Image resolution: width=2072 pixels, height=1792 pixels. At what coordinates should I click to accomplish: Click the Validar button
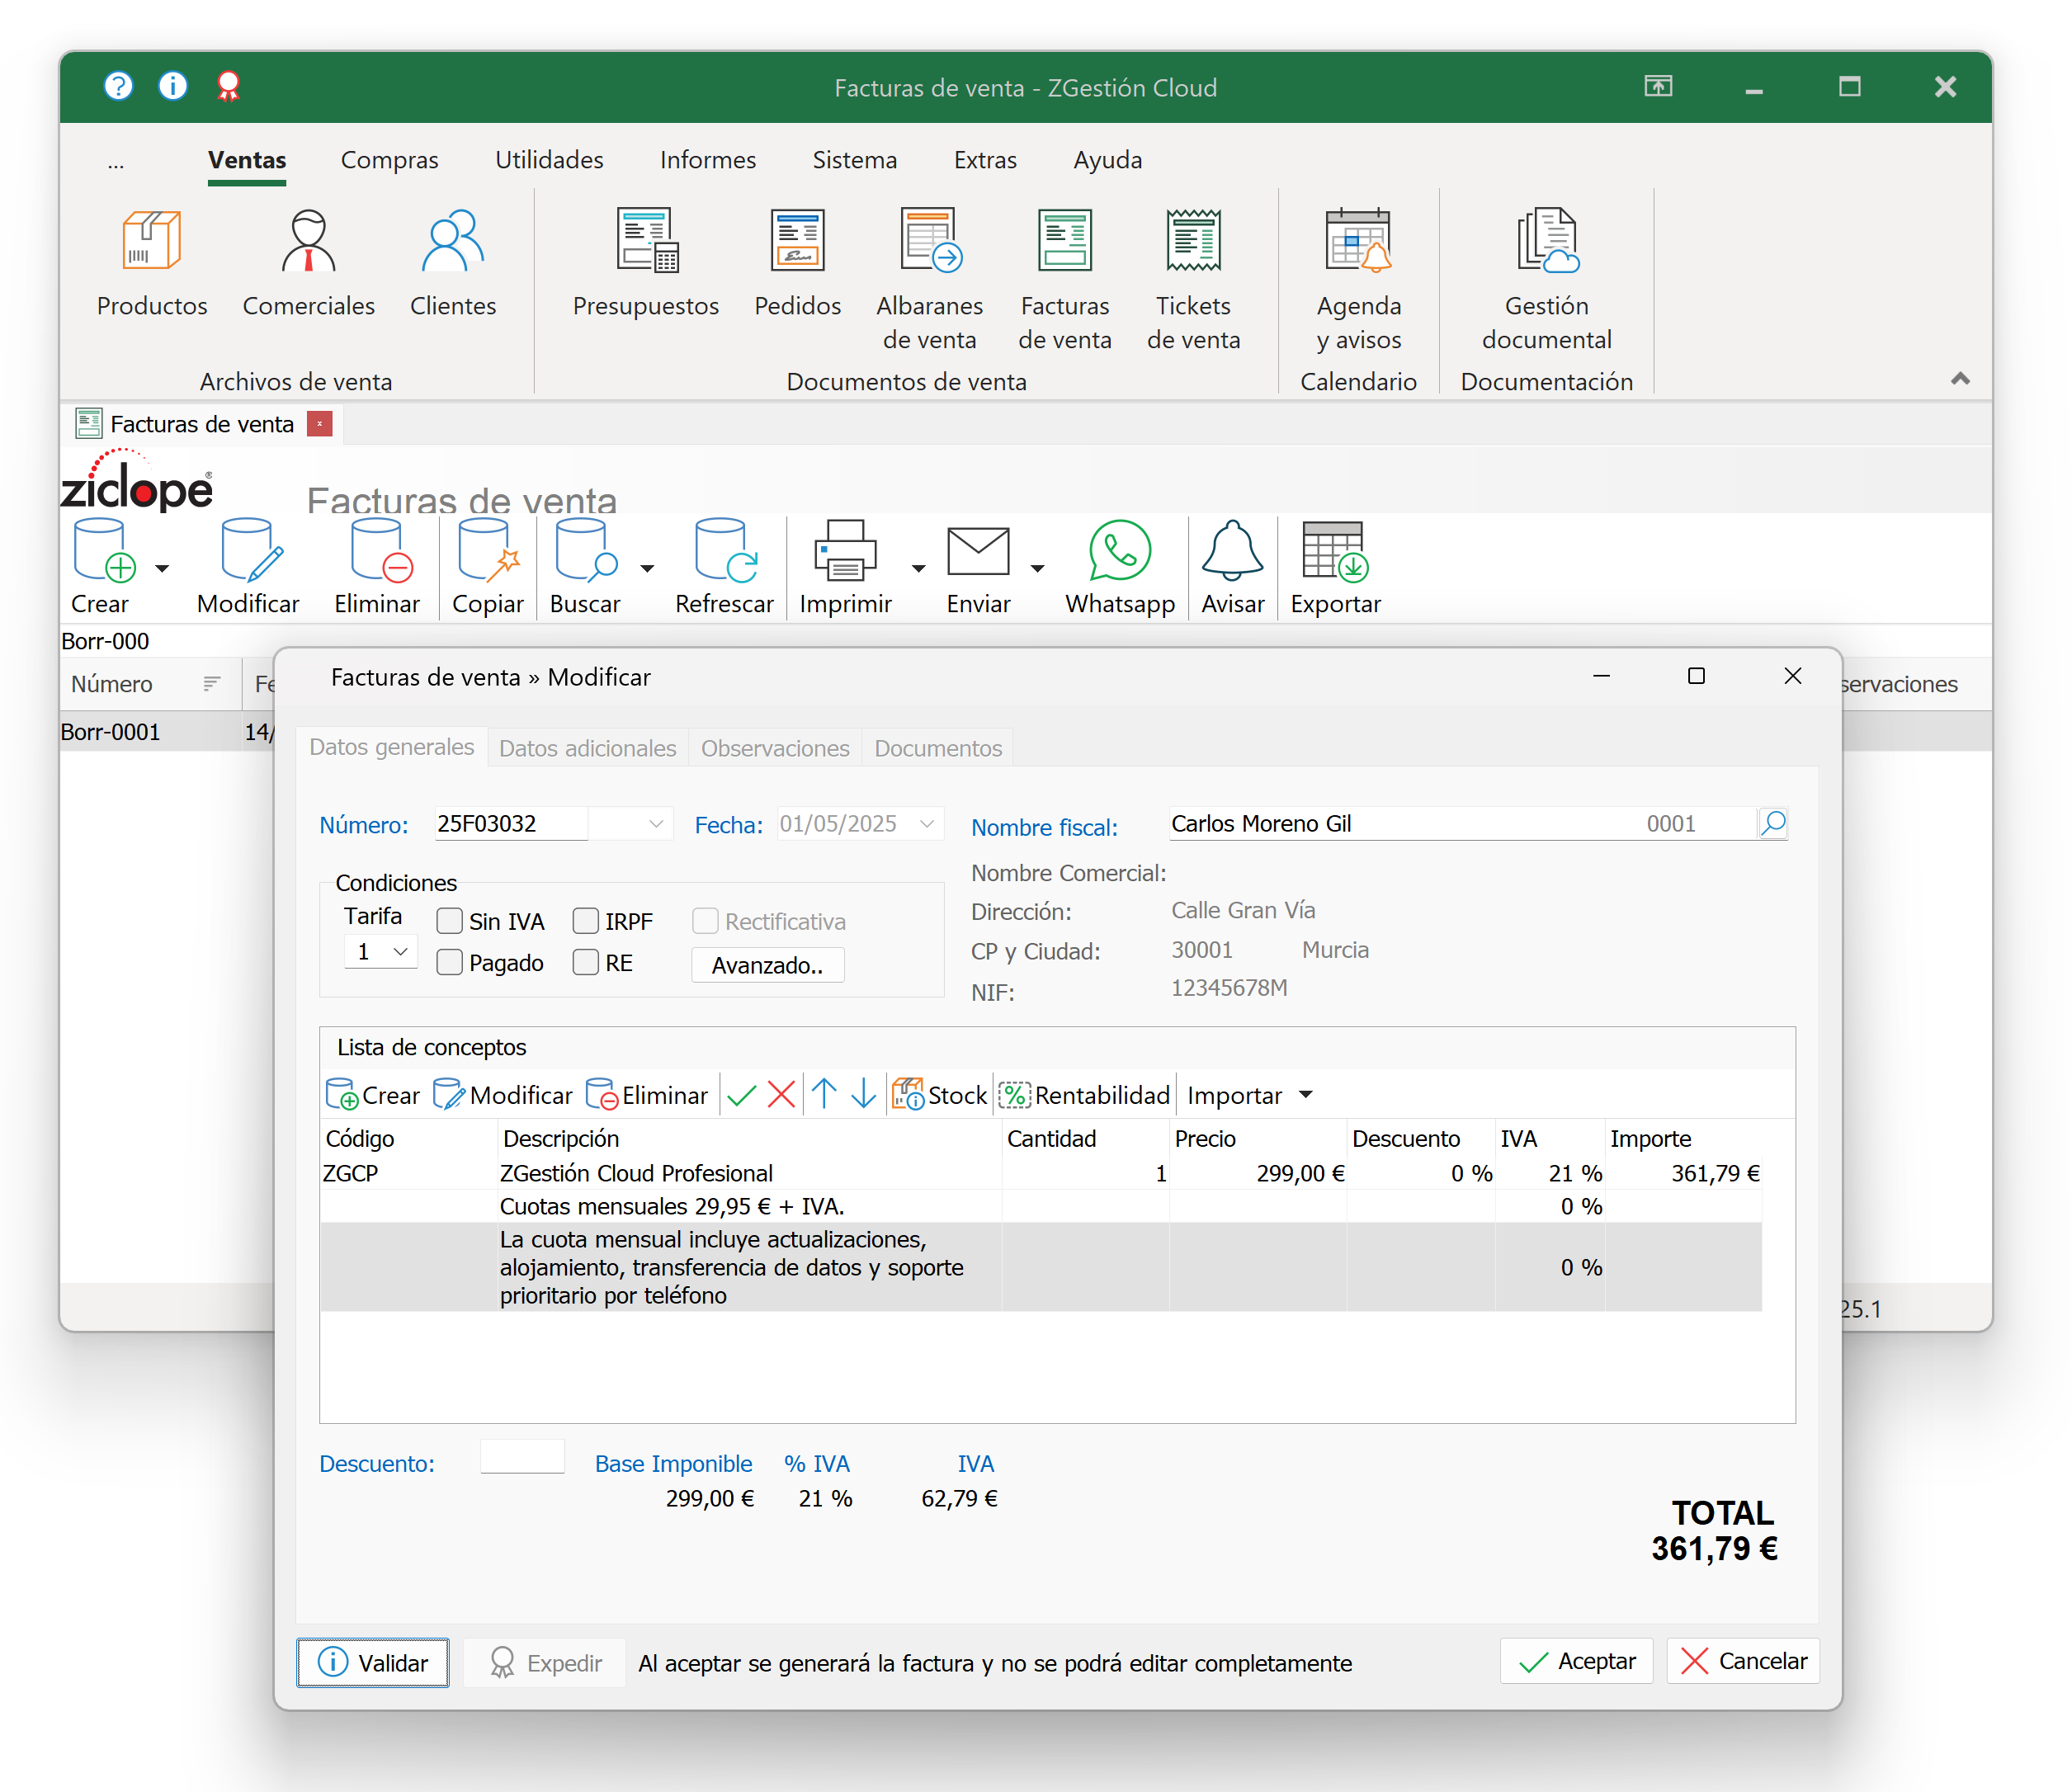click(373, 1662)
